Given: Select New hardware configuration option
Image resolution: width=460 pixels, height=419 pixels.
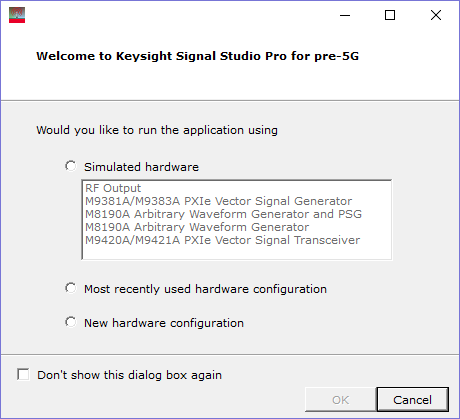Looking at the screenshot, I should point(71,322).
